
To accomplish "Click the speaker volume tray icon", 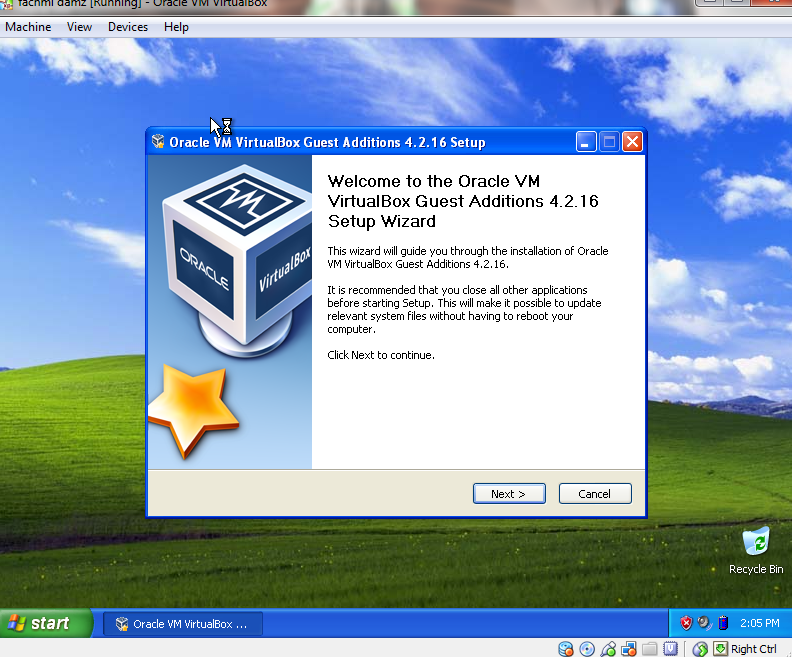I will pos(704,623).
